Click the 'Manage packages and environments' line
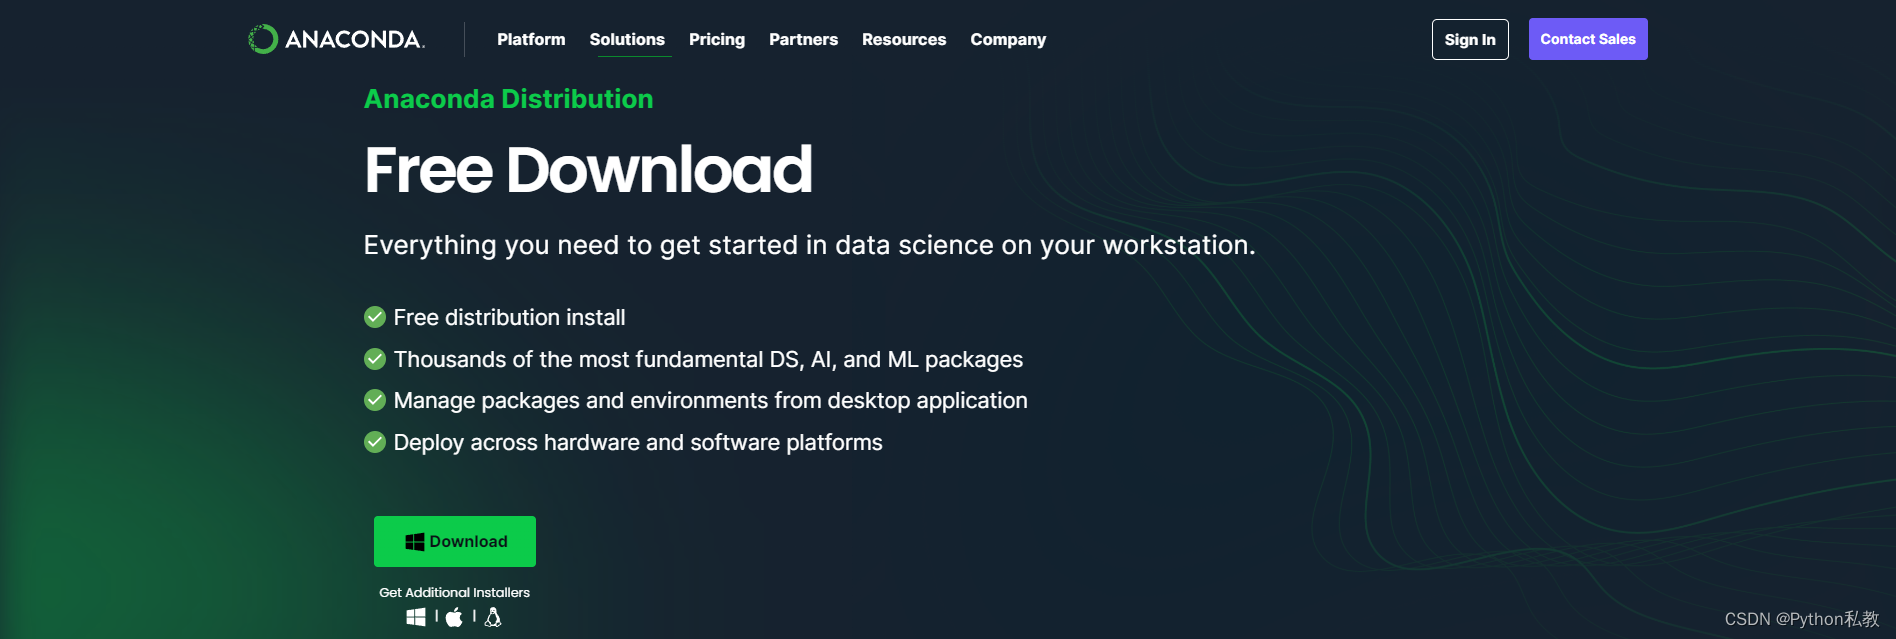The image size is (1896, 639). point(710,400)
